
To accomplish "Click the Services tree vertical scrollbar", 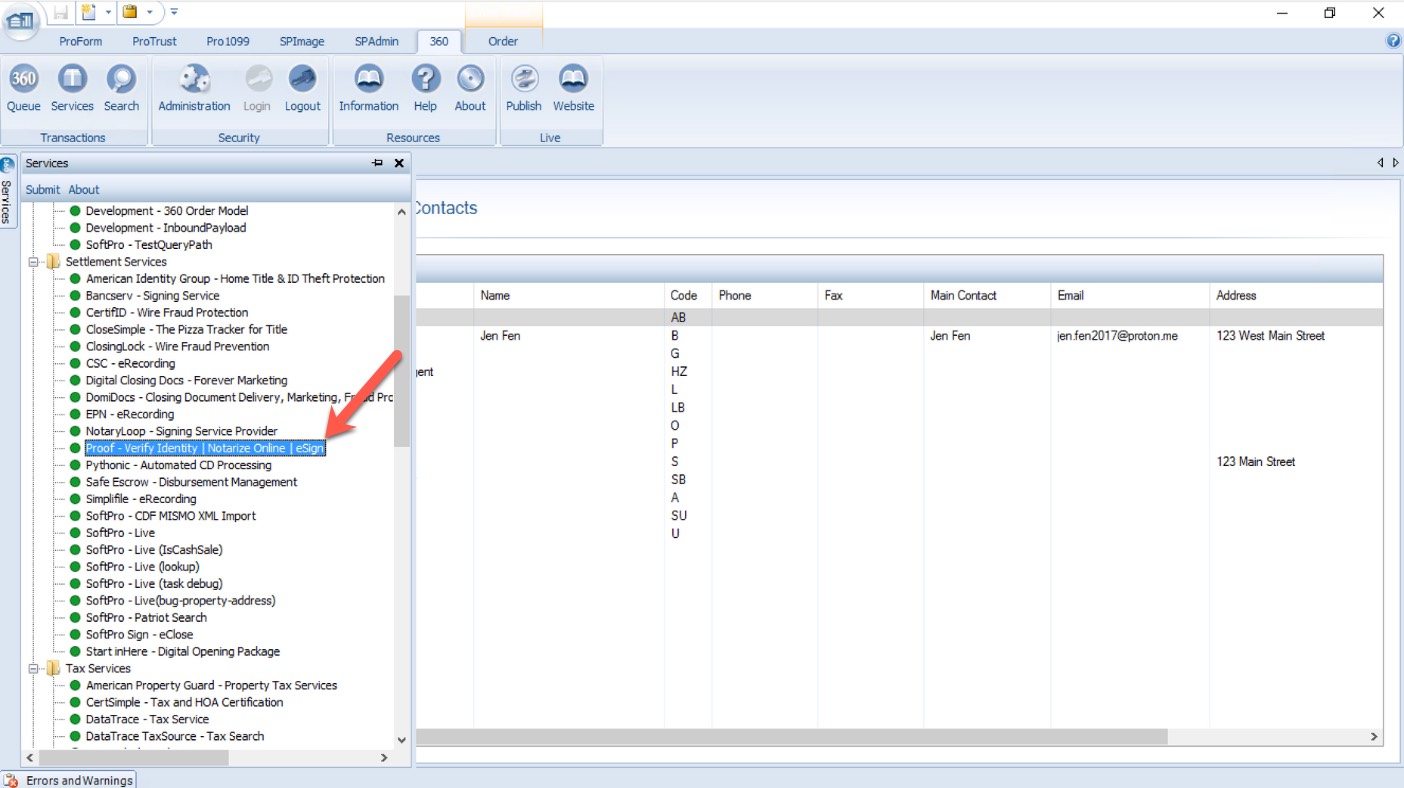I will 402,371.
